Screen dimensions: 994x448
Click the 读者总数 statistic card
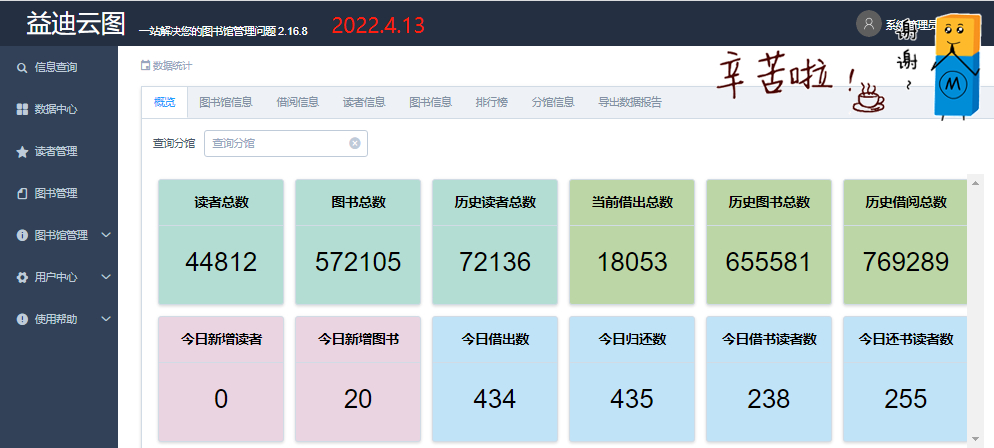point(221,241)
